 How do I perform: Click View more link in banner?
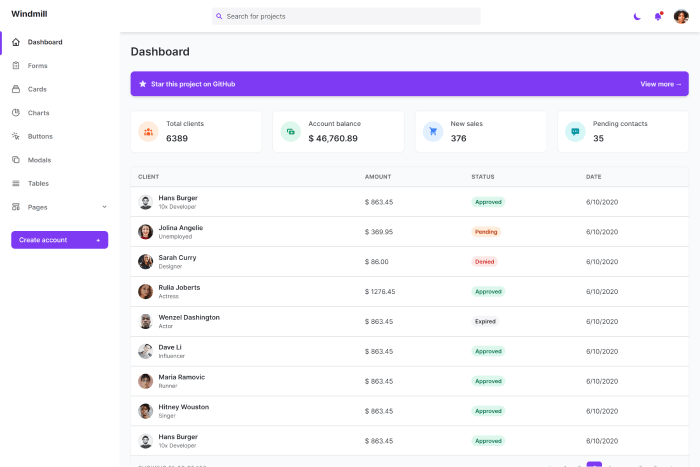(x=661, y=84)
